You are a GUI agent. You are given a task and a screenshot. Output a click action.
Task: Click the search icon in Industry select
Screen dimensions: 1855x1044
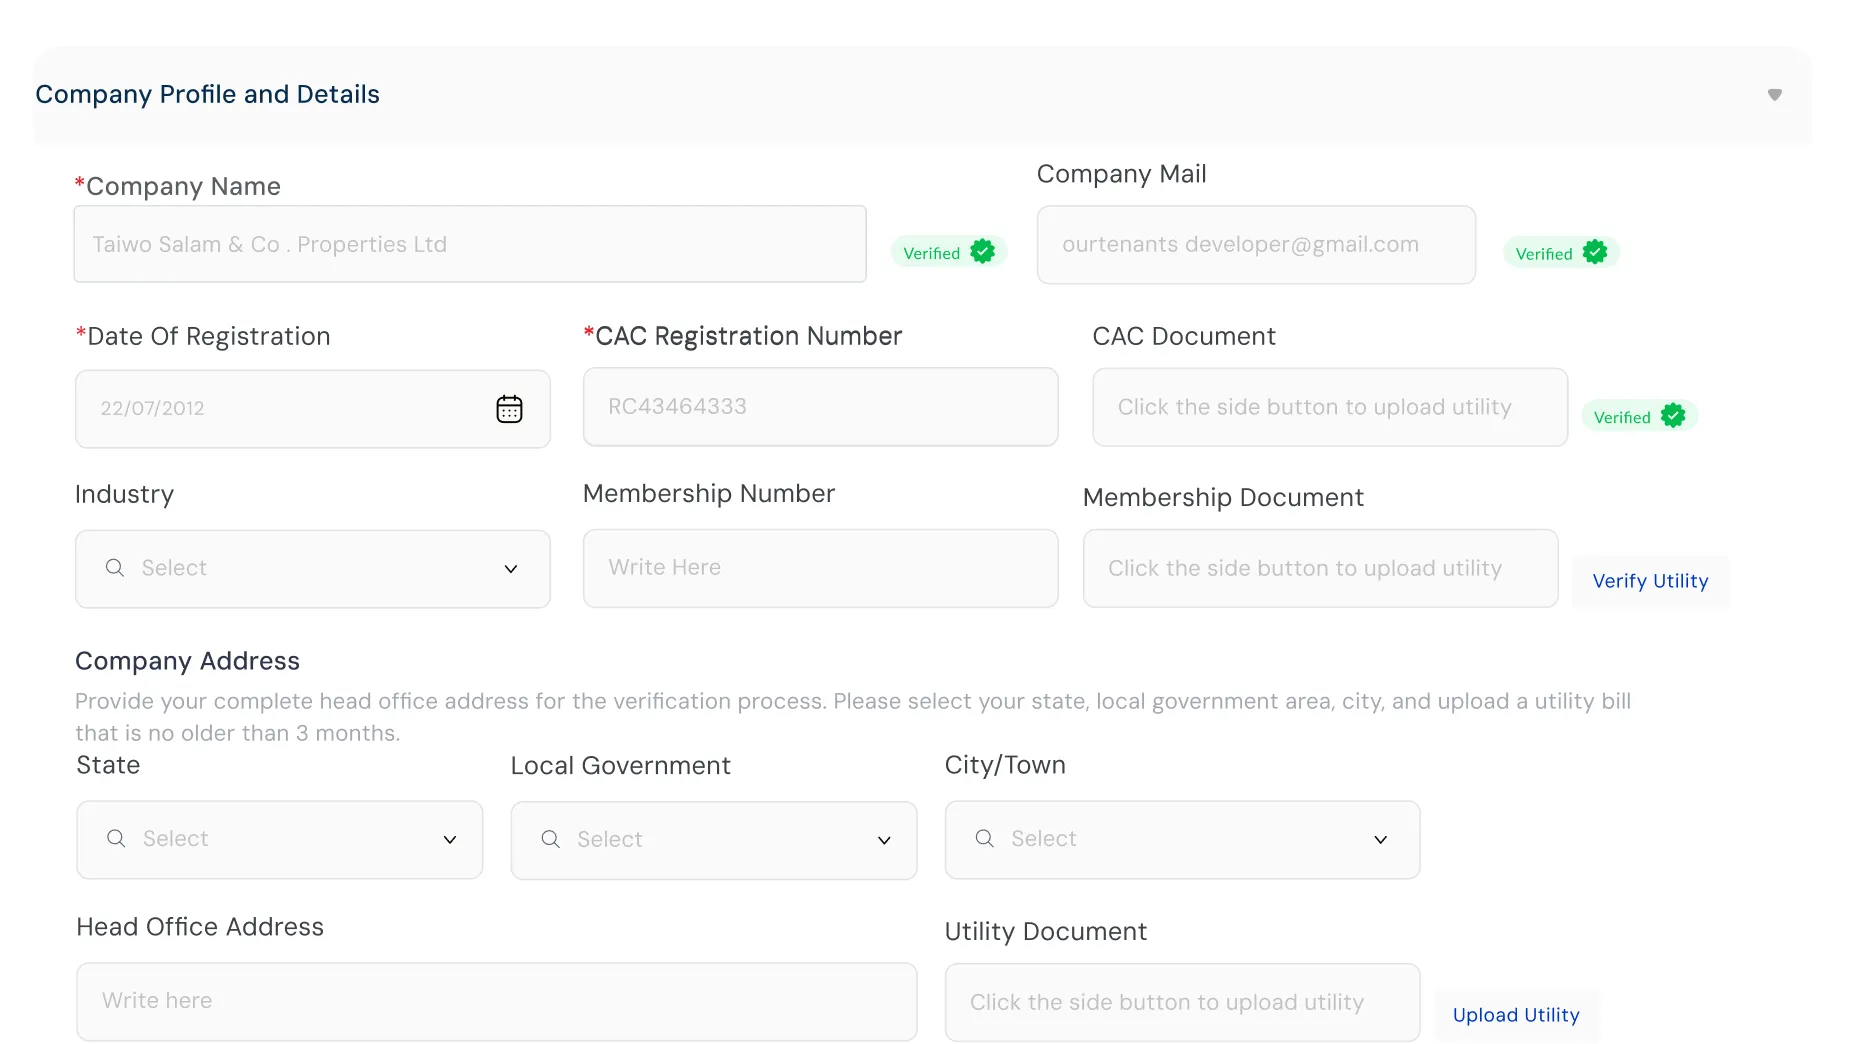coord(115,568)
